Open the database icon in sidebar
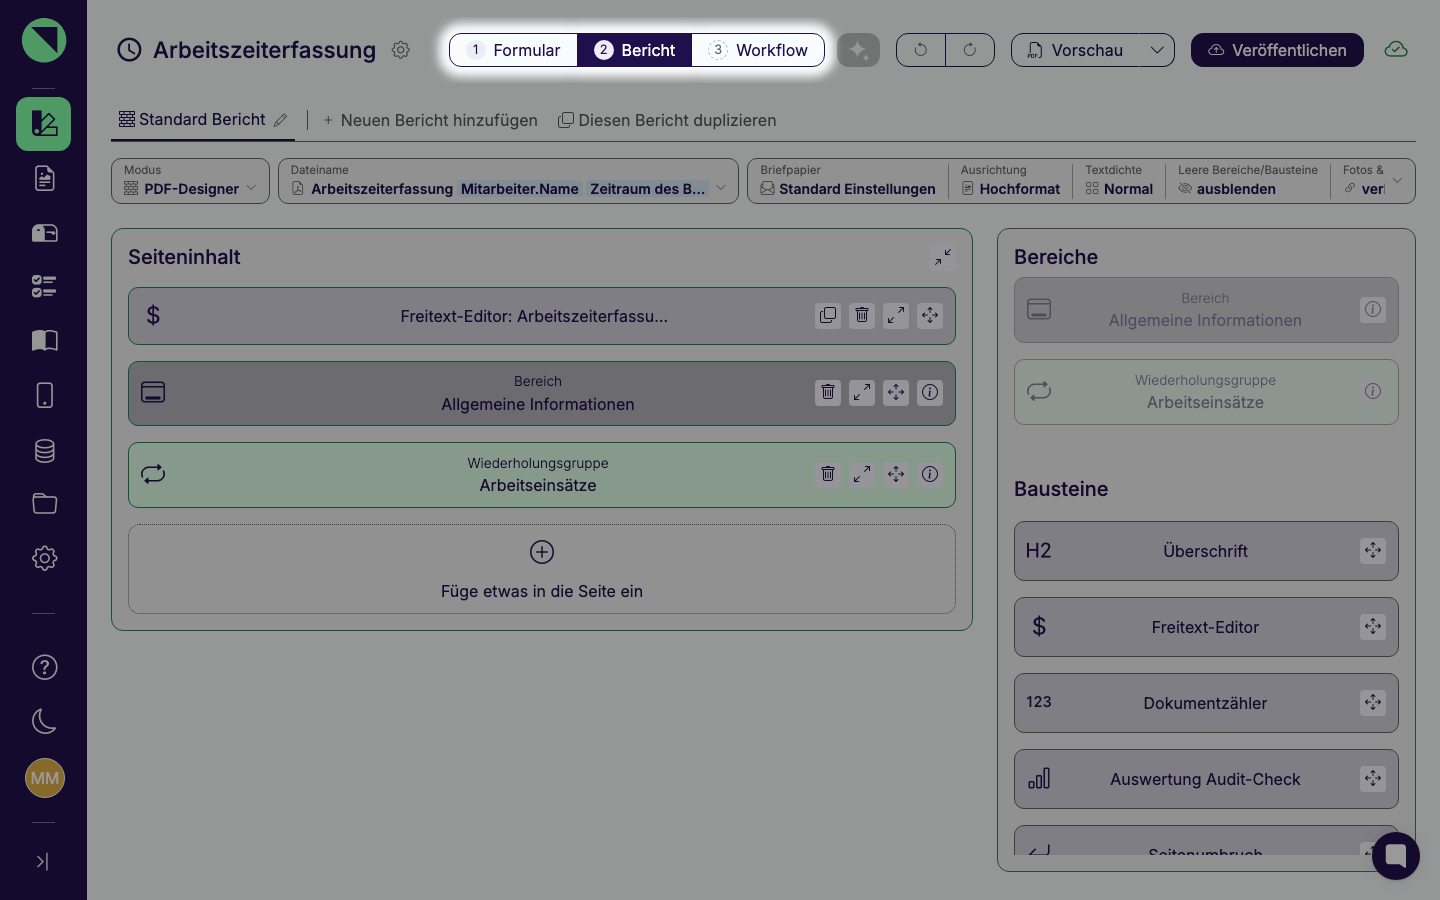Image resolution: width=1440 pixels, height=900 pixels. (x=44, y=450)
